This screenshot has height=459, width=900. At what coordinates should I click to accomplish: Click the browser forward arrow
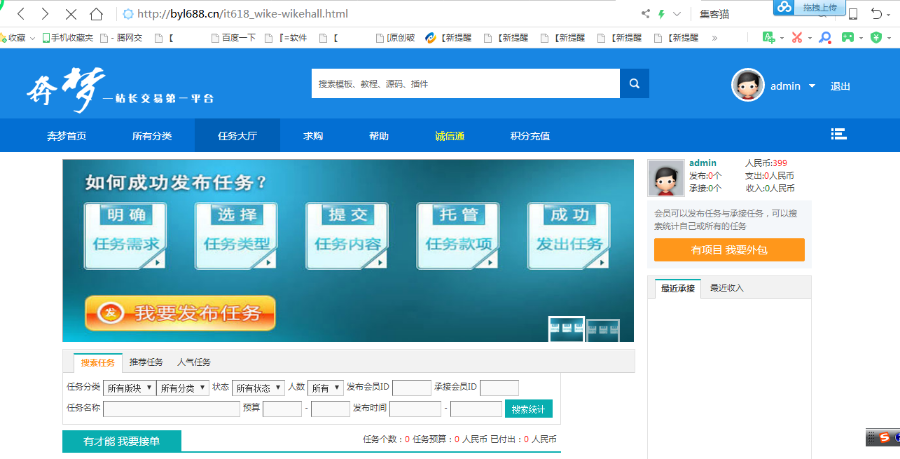click(x=45, y=14)
